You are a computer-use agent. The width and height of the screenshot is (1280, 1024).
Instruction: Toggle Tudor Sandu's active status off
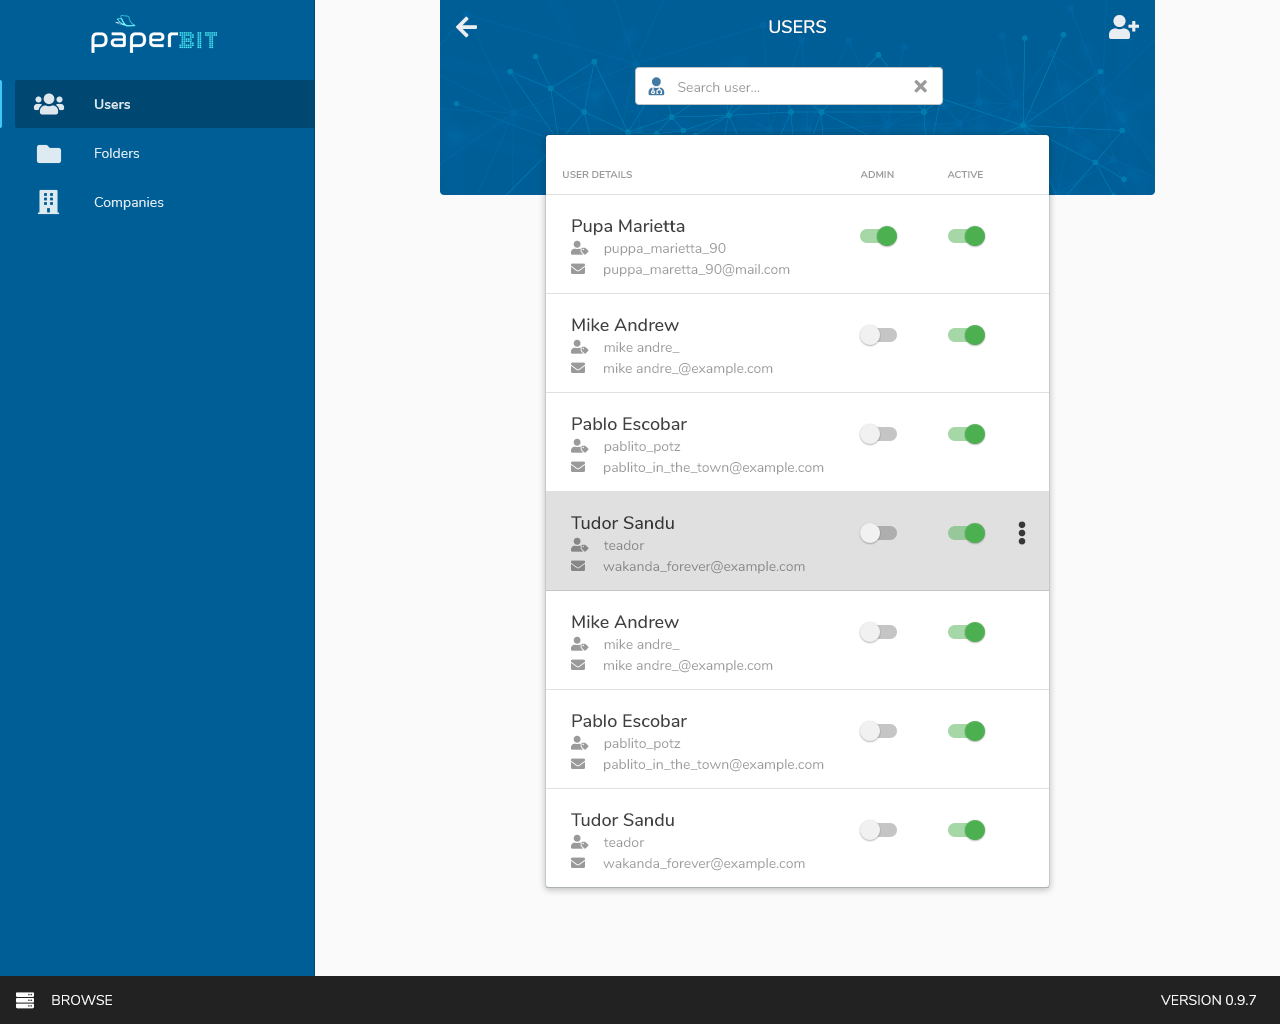coord(966,533)
